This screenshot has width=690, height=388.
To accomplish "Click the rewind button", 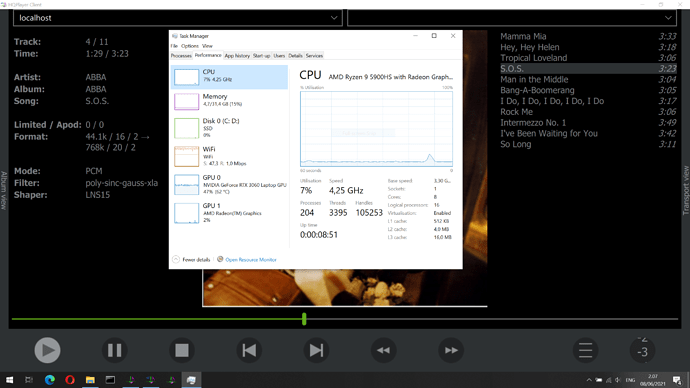I will (383, 350).
